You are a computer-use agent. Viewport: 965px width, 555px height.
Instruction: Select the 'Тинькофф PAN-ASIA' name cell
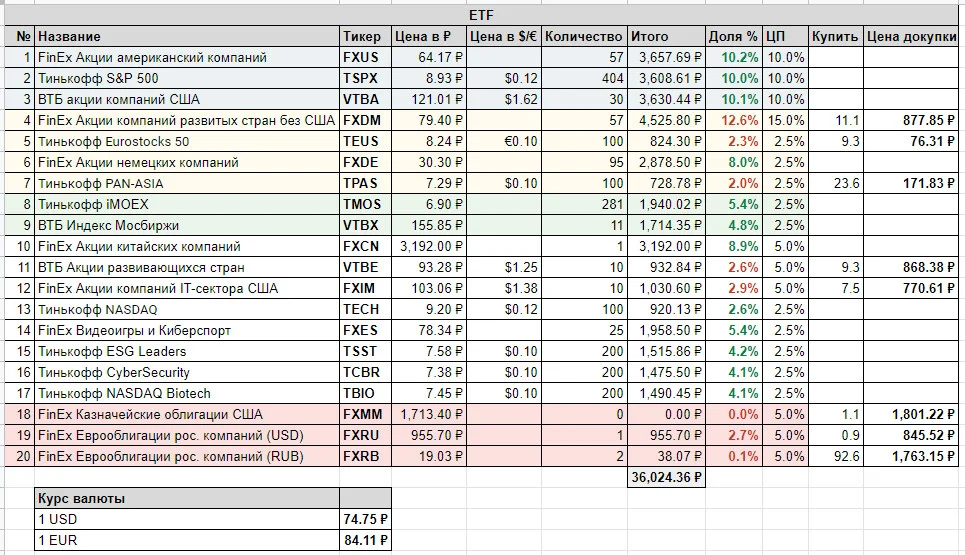(187, 183)
